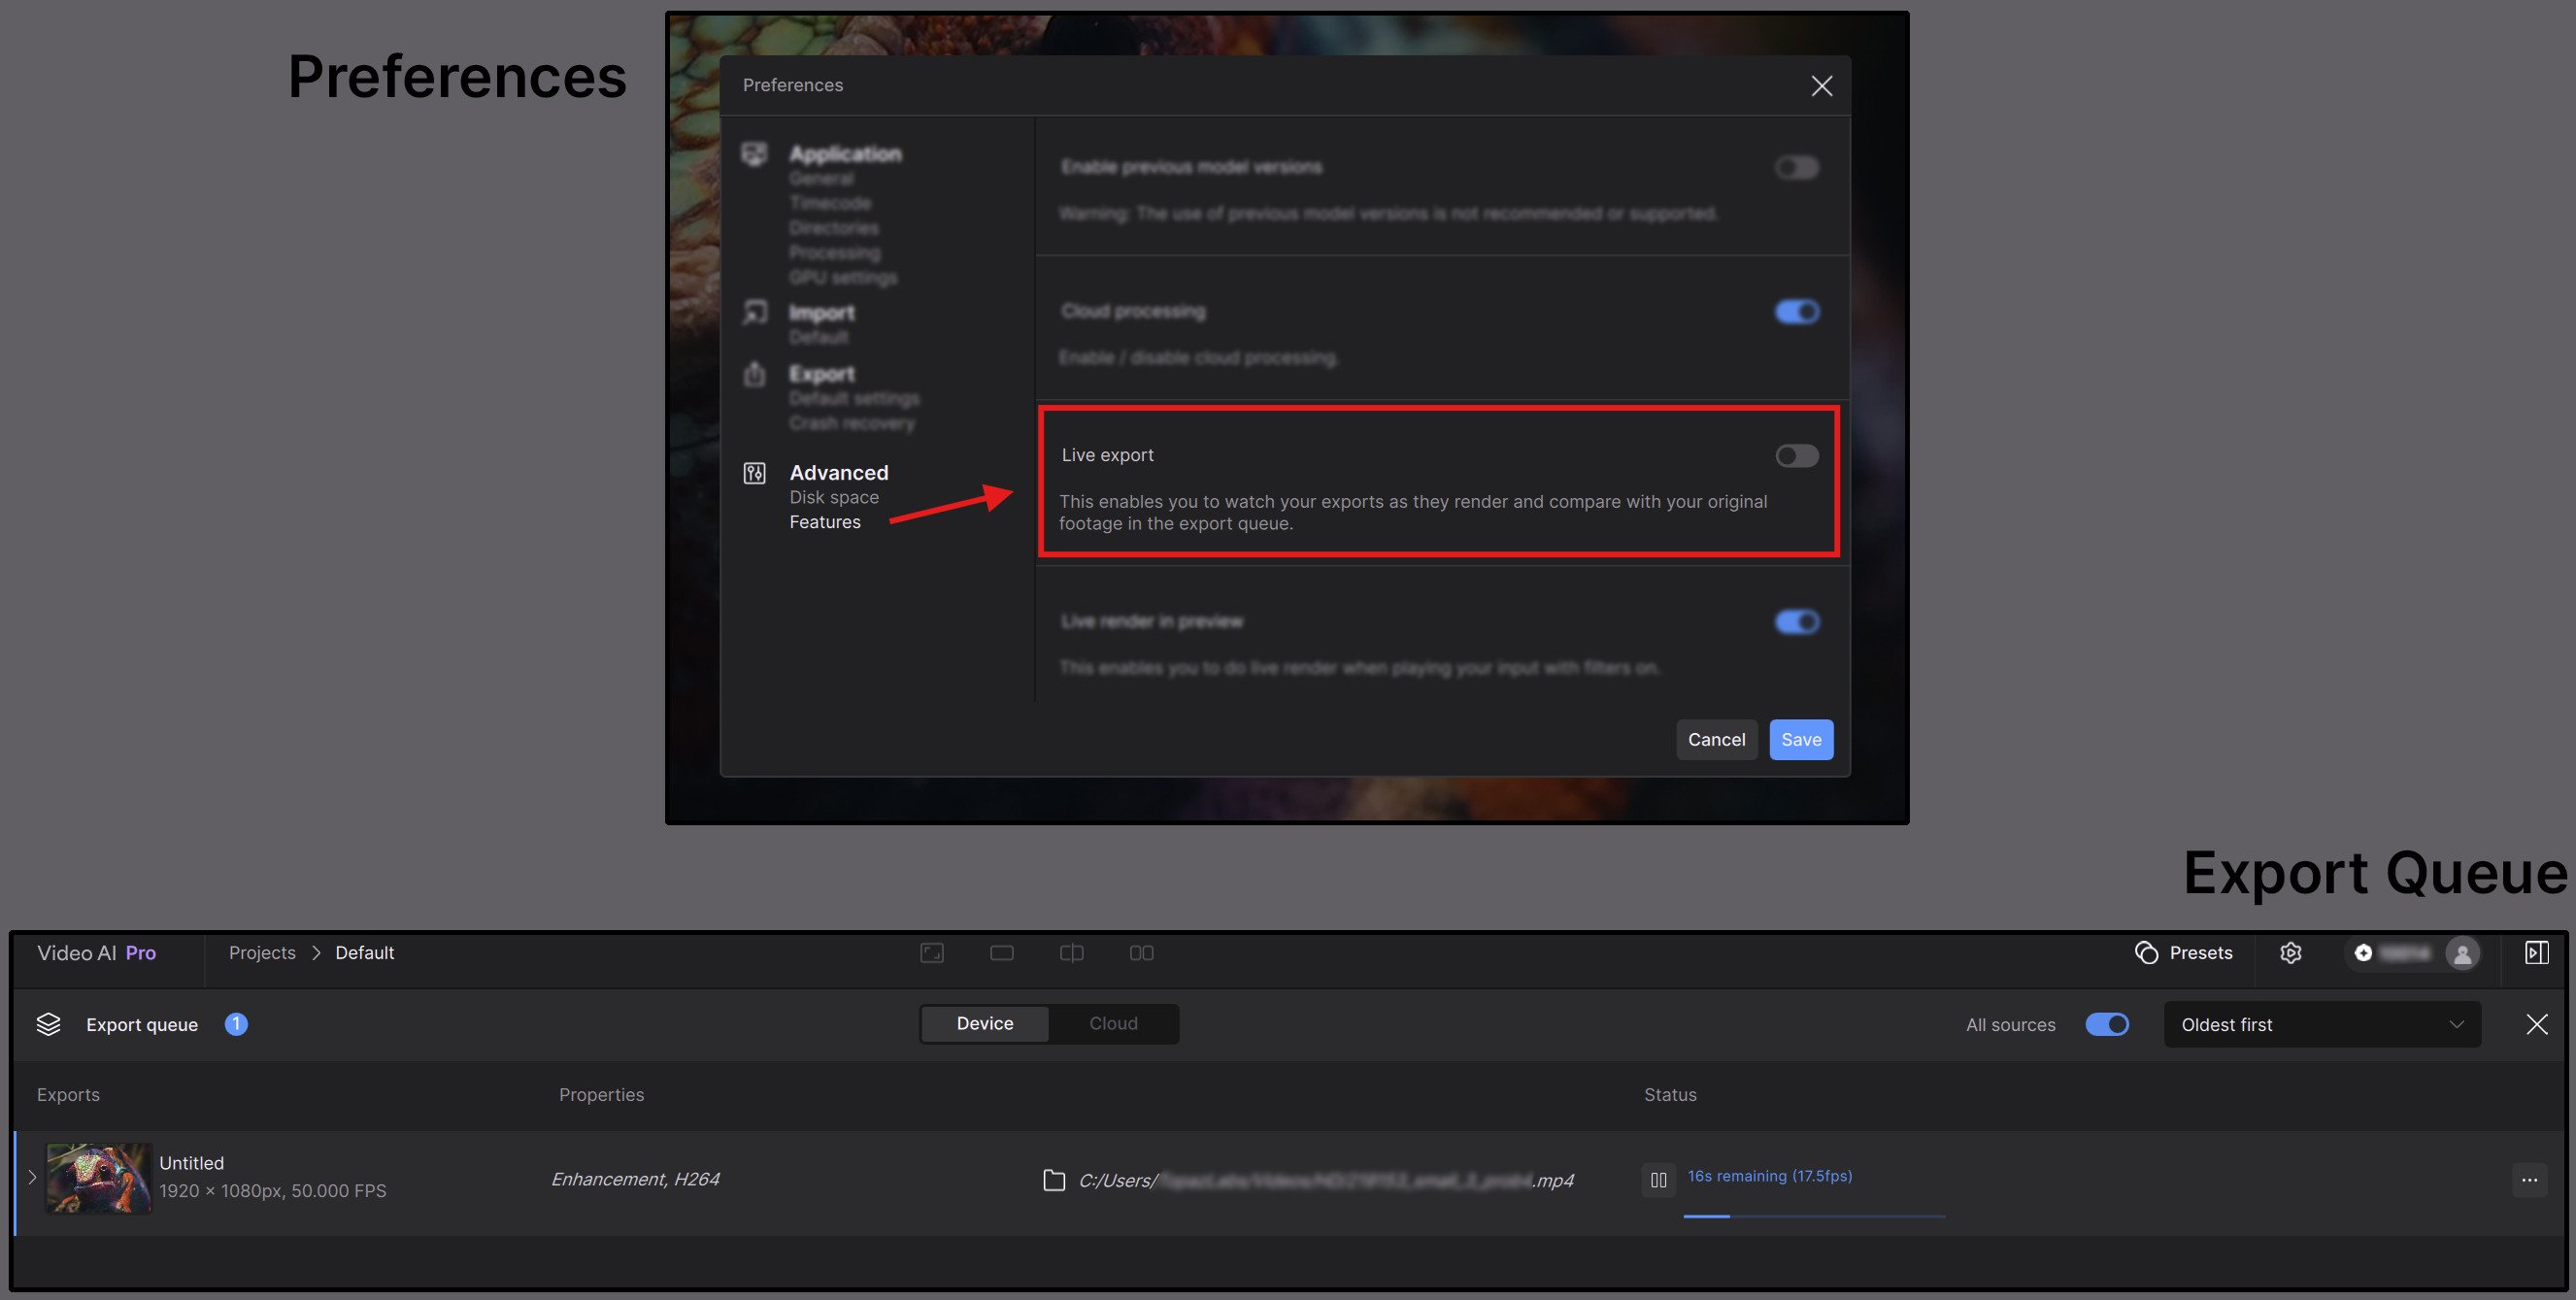The width and height of the screenshot is (2576, 1300).
Task: Click Default in the breadcrumb
Action: [x=364, y=953]
